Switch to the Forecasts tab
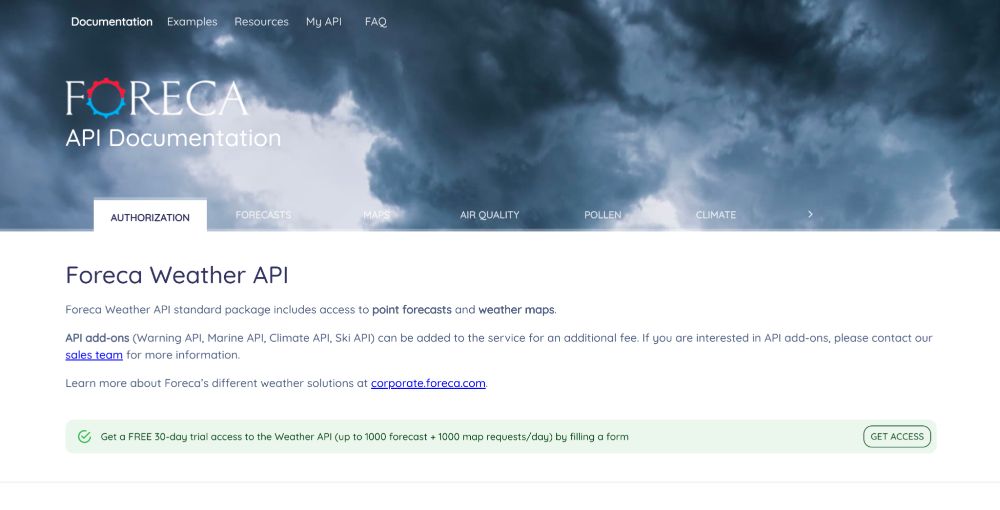1000x510 pixels. [x=263, y=215]
